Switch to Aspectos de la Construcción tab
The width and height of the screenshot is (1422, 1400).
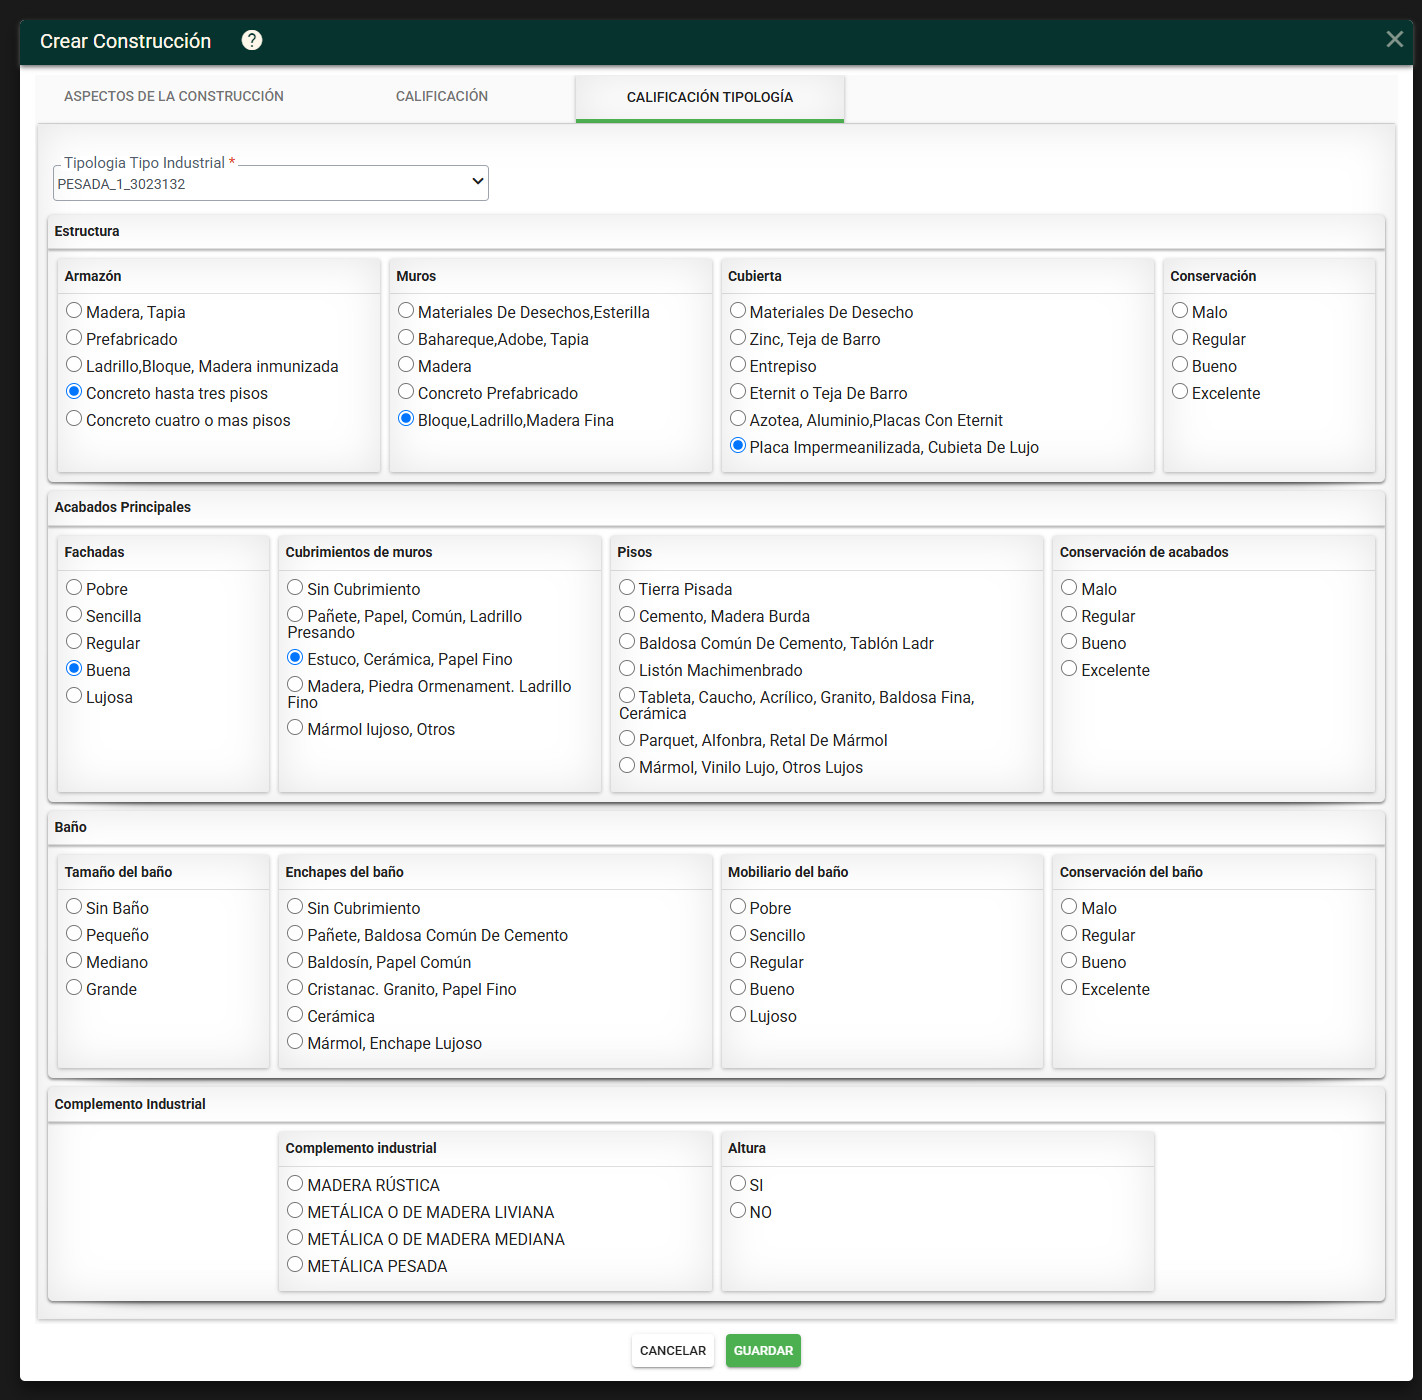coord(174,96)
